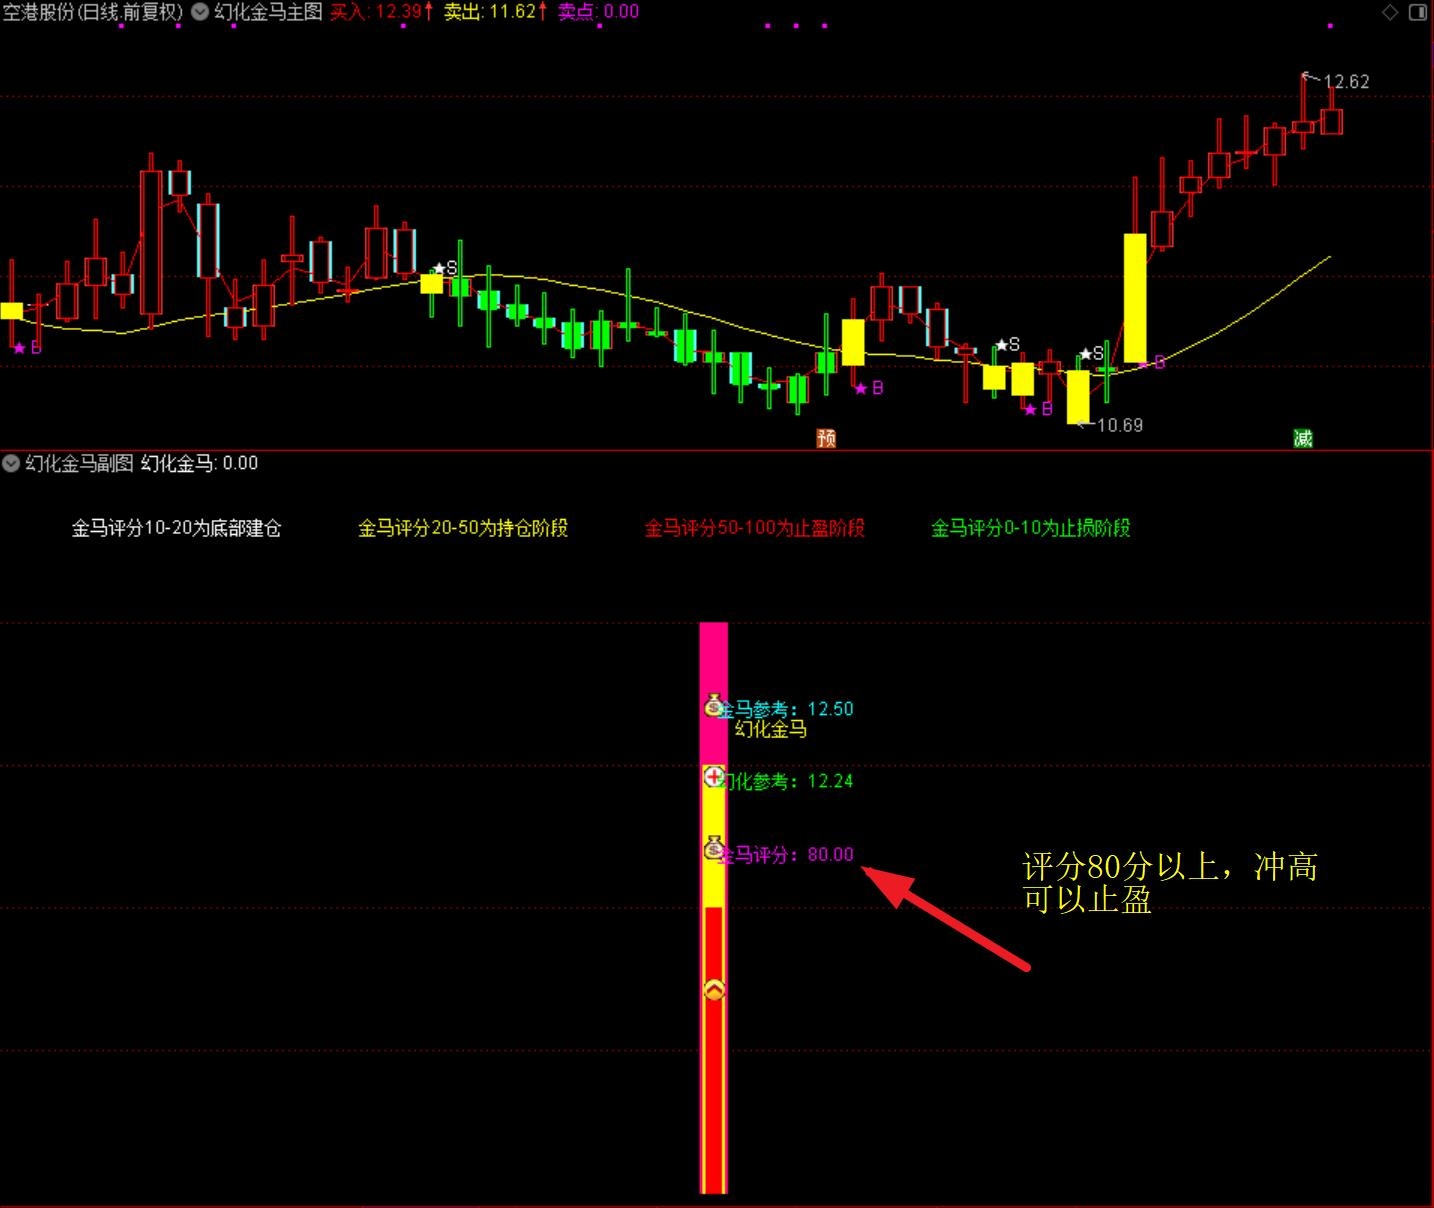Image resolution: width=1434 pixels, height=1208 pixels.
Task: Click the tall yellow breakout candle
Action: [1135, 298]
